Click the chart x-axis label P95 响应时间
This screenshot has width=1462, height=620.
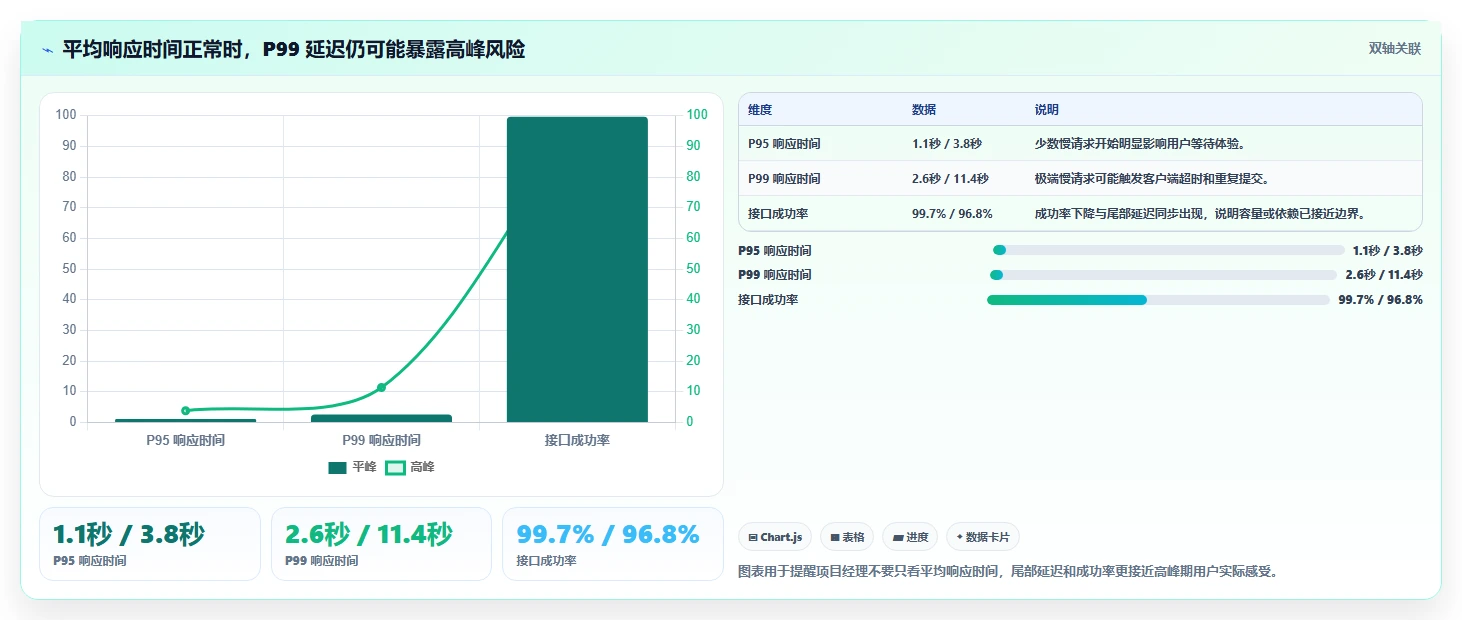click(185, 440)
